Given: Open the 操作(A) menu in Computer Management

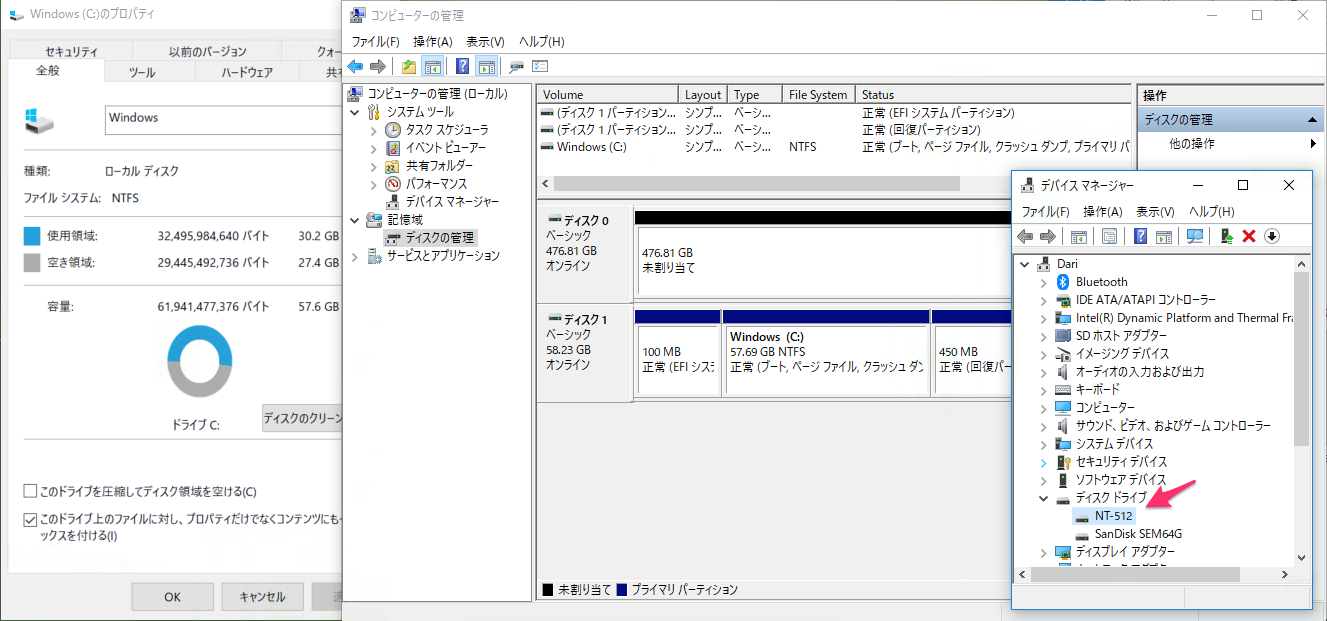Looking at the screenshot, I should pyautogui.click(x=432, y=42).
